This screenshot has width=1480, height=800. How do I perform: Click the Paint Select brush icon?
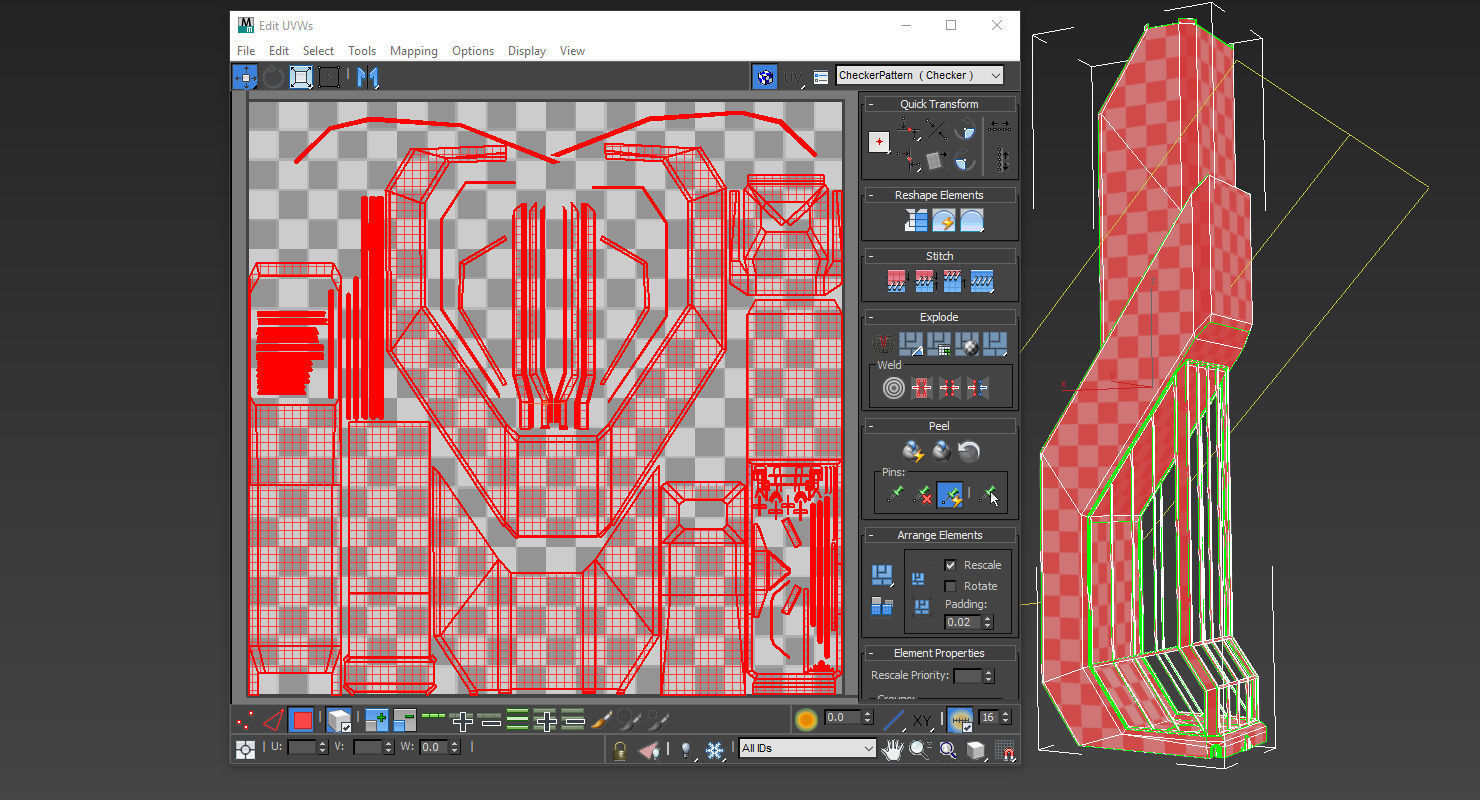(601, 719)
